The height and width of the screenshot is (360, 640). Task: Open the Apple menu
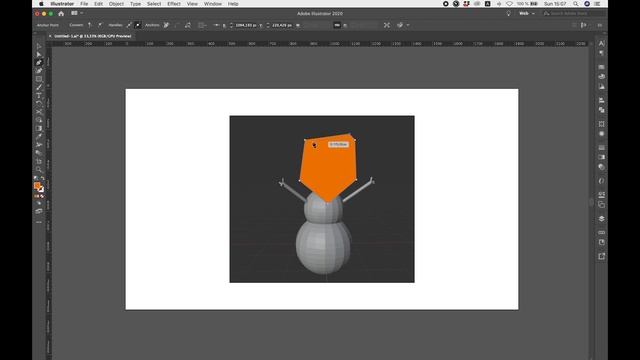(x=41, y=4)
